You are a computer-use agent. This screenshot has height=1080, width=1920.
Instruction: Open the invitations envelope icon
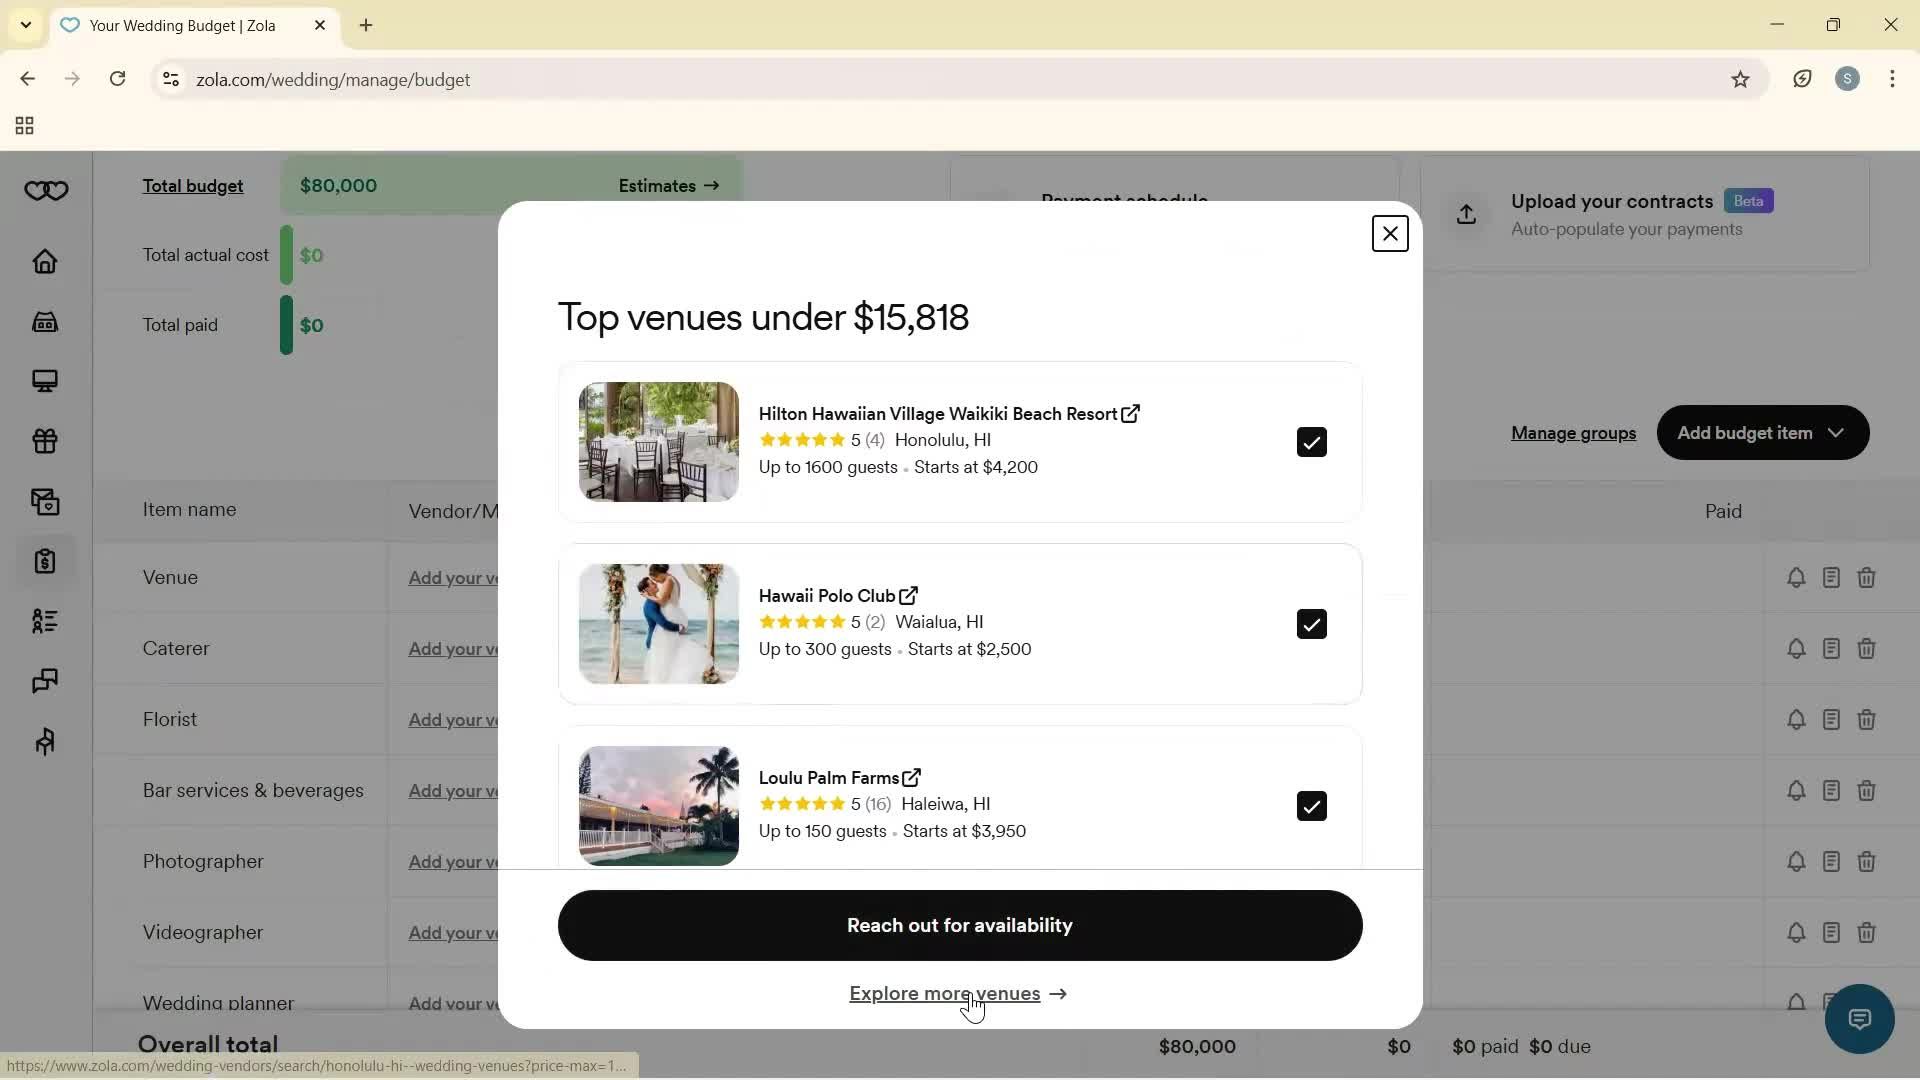[x=45, y=502]
